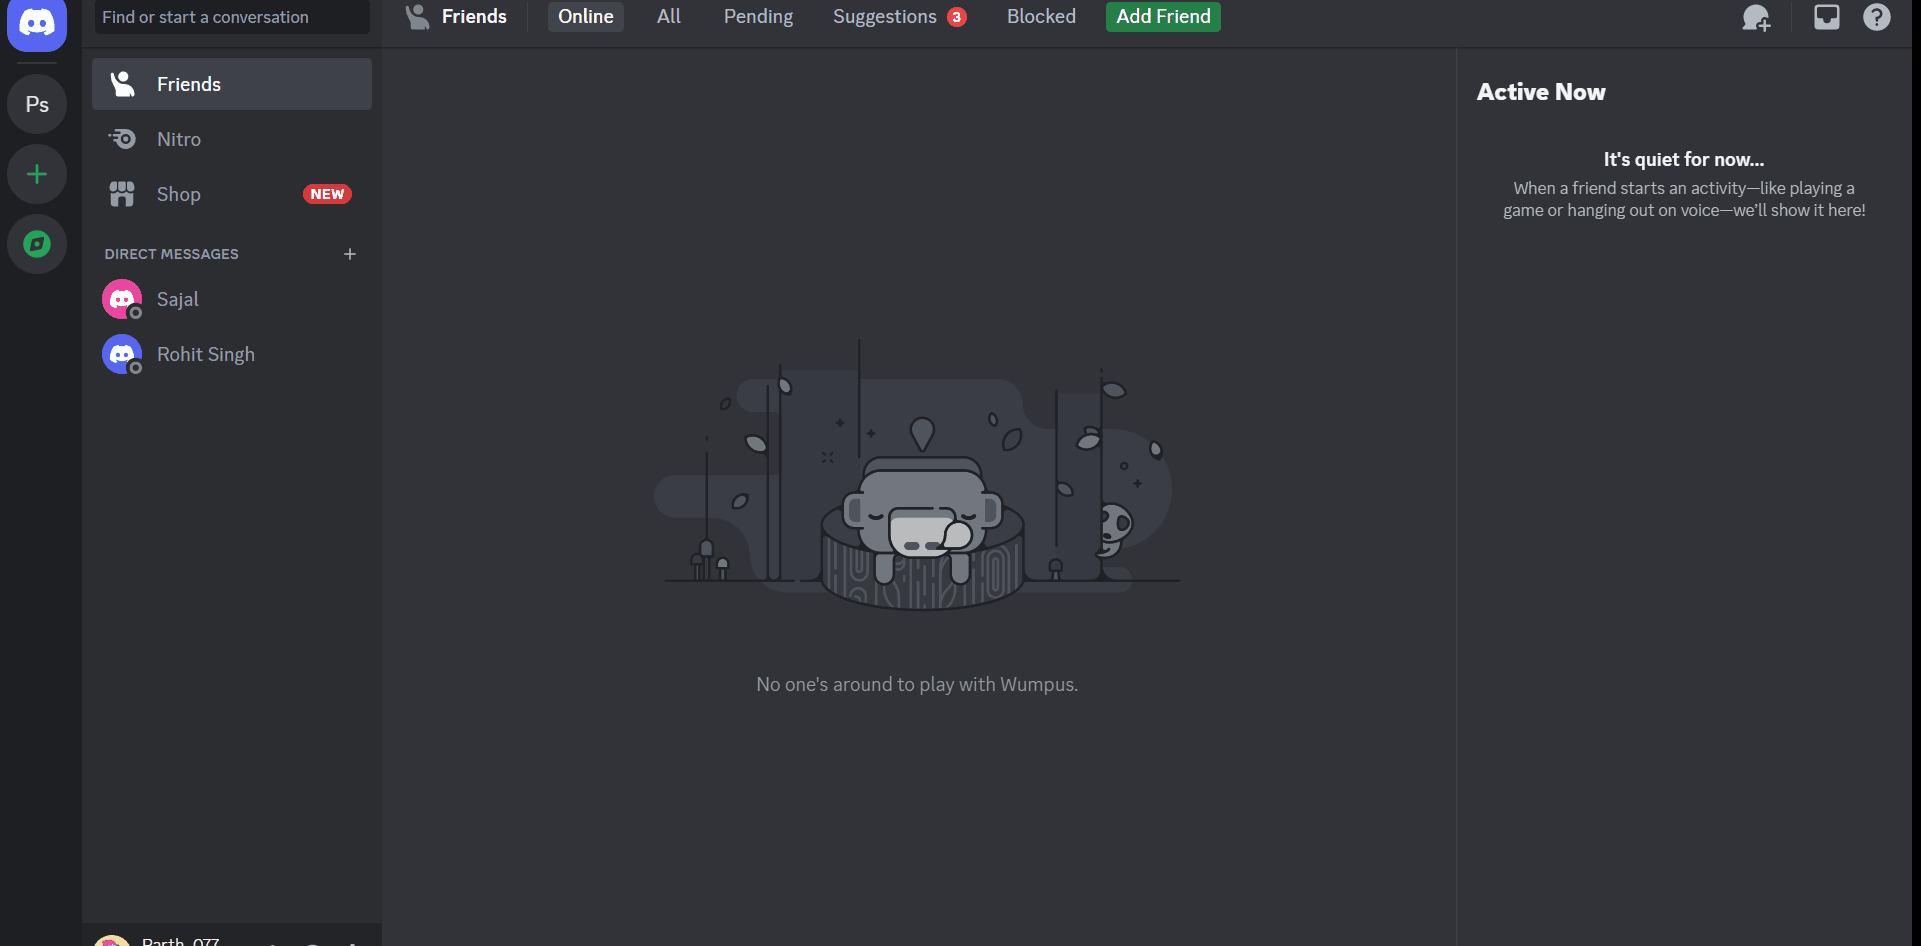
Task: Open the direct message named Sajal
Action: click(232, 299)
